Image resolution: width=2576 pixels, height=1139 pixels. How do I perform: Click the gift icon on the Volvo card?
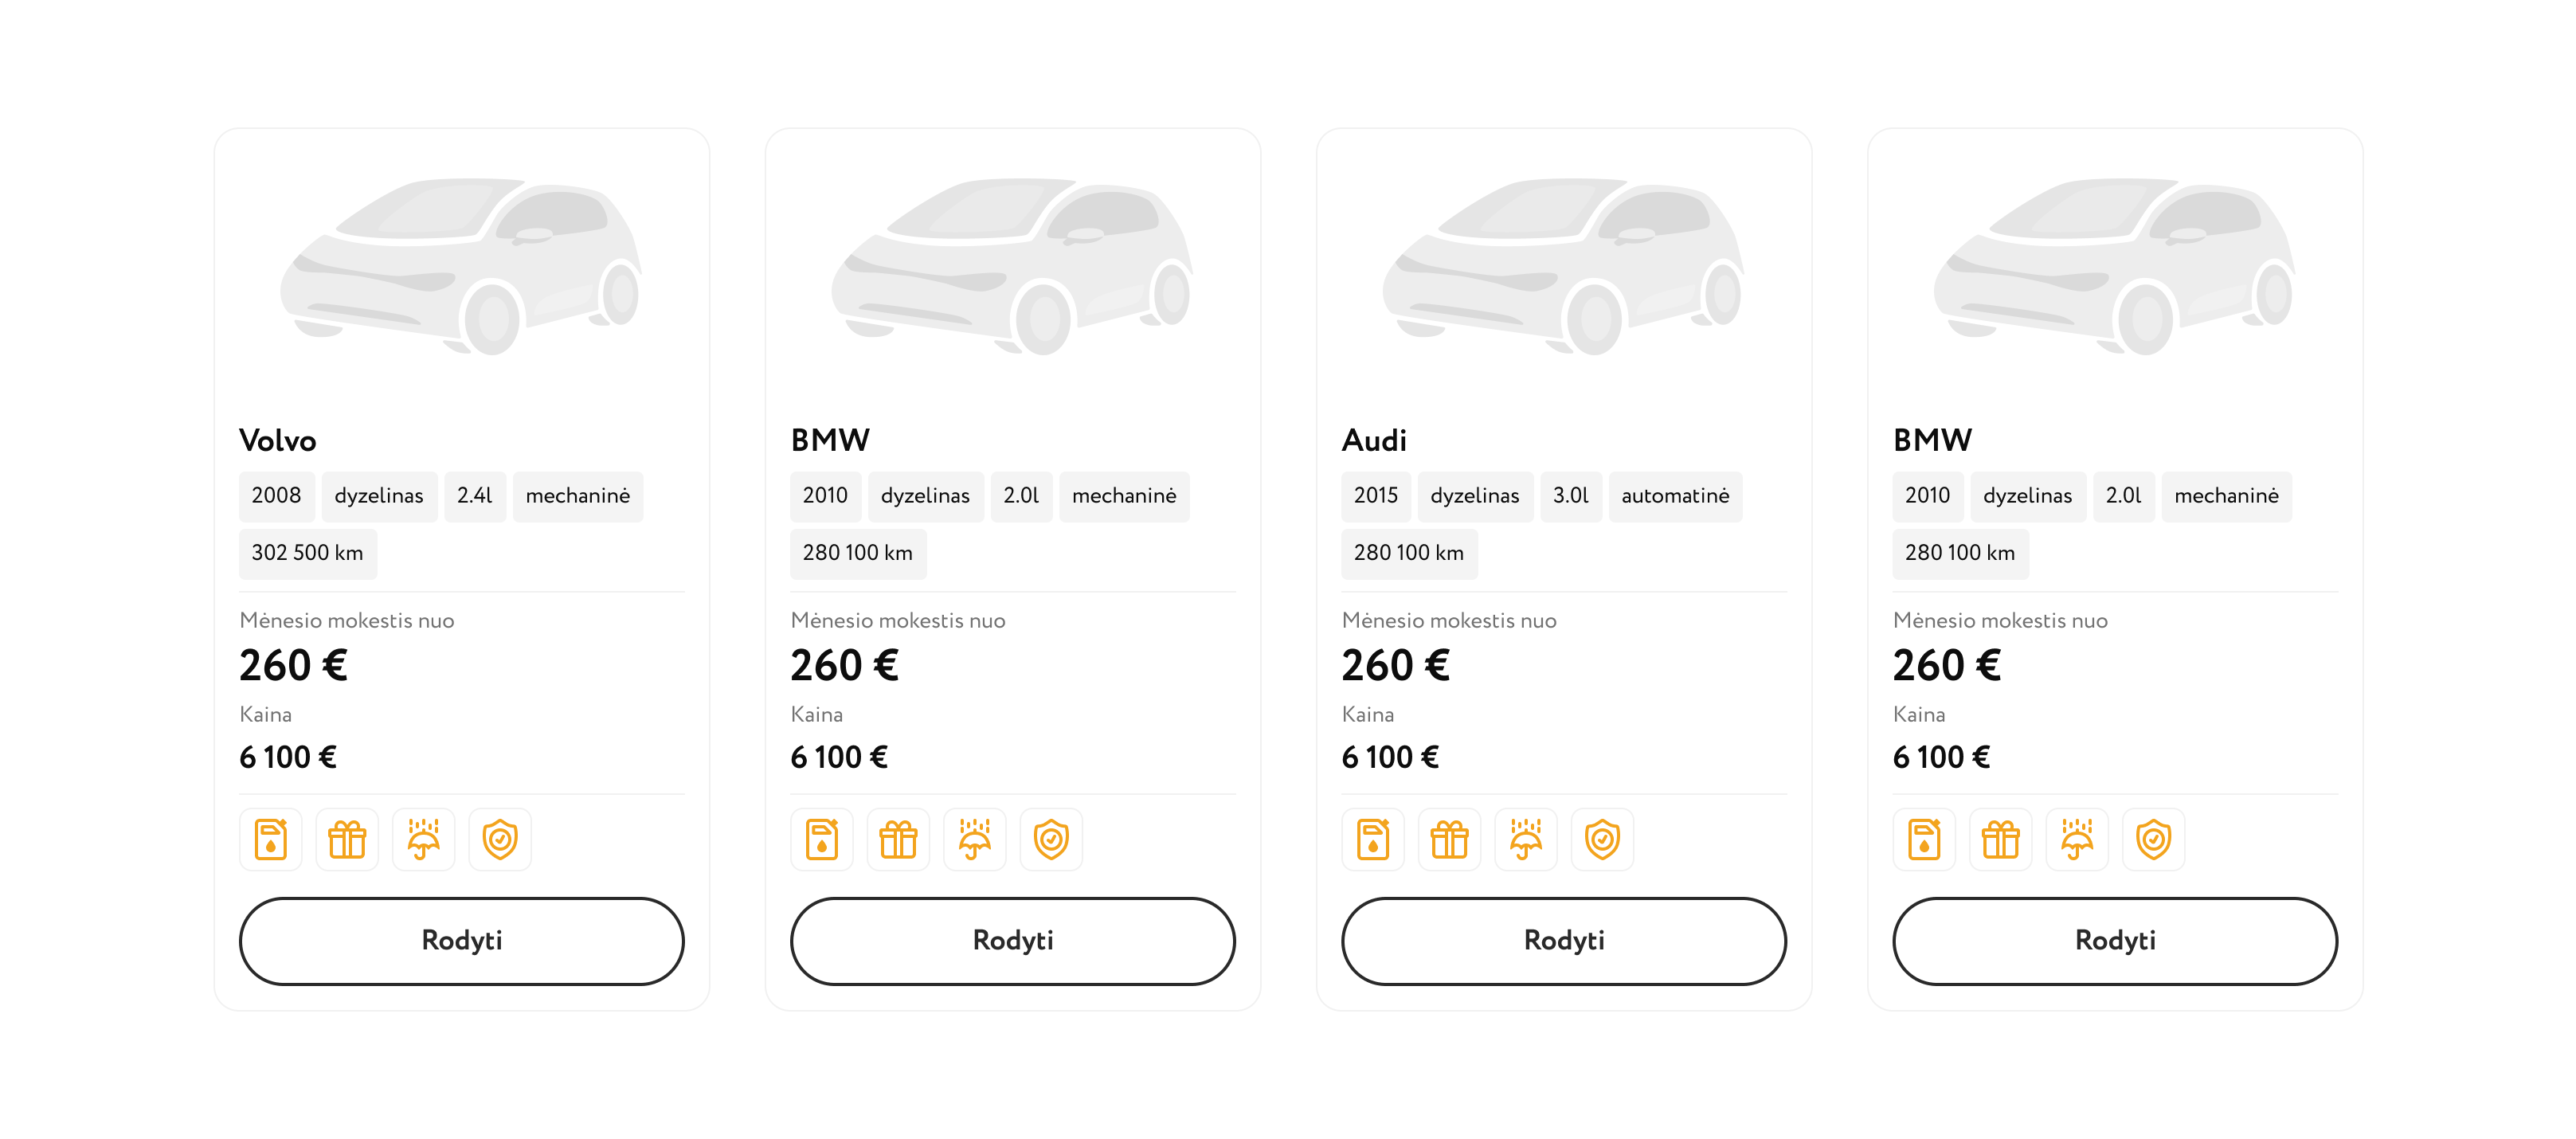coord(347,839)
